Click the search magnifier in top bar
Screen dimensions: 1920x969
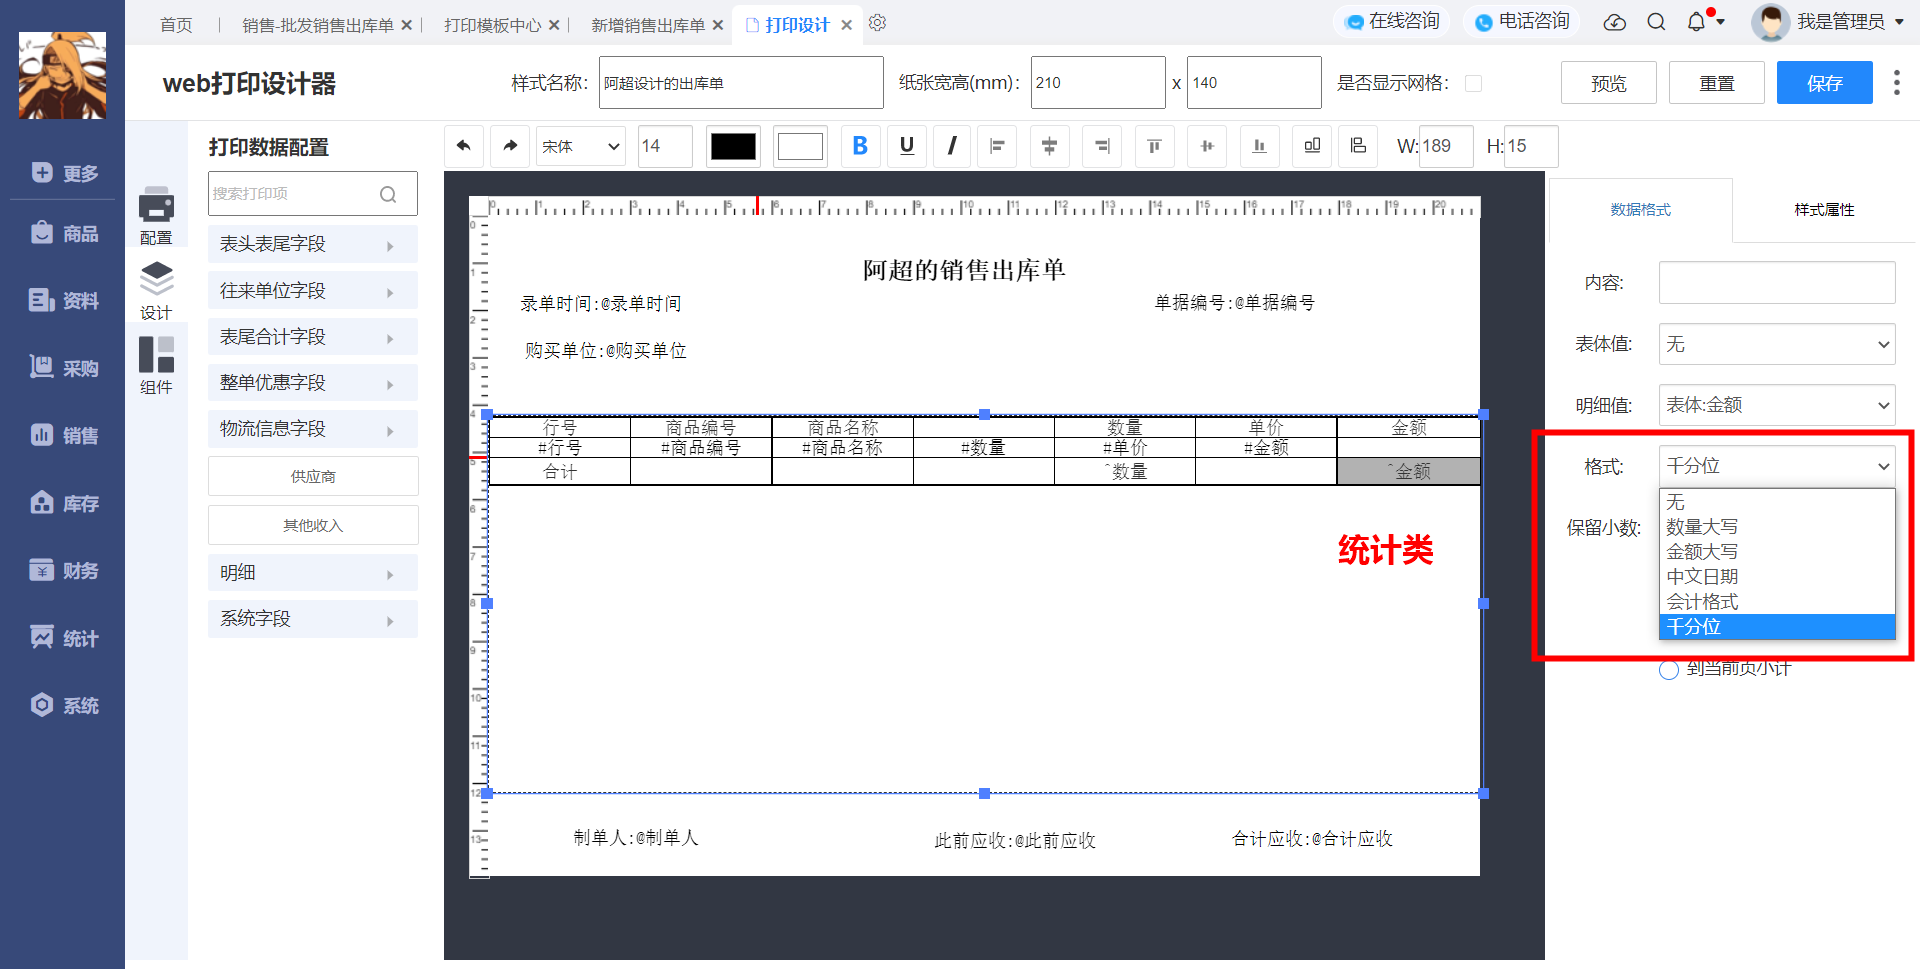click(x=1656, y=22)
